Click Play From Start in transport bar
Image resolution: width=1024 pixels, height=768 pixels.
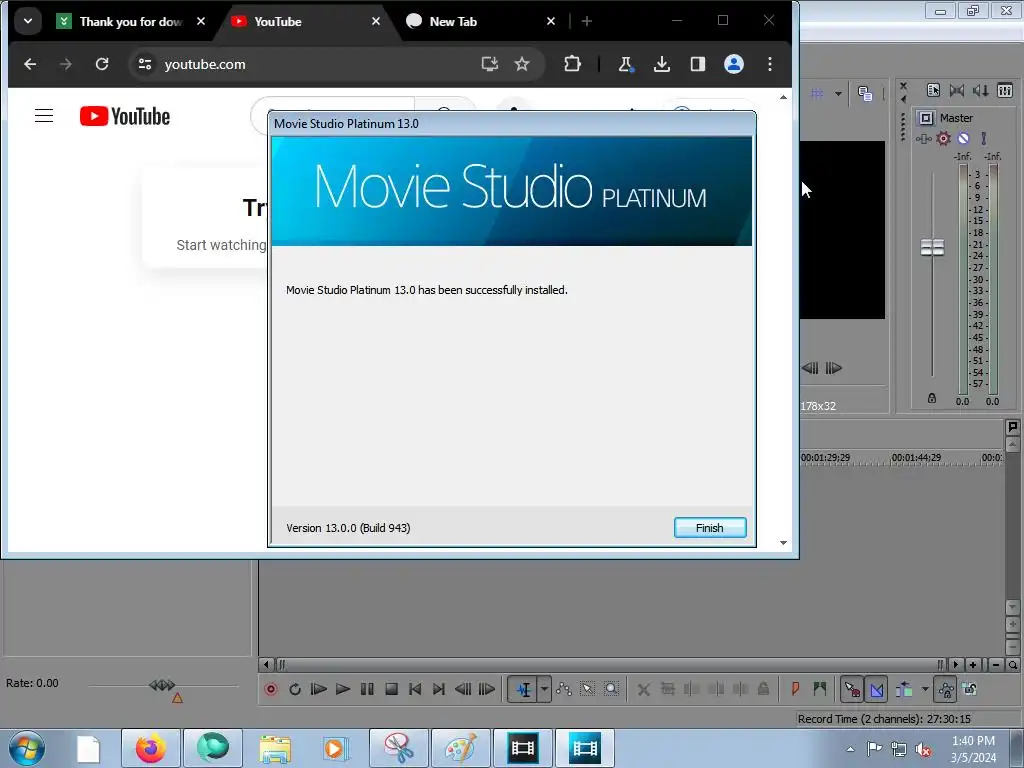click(319, 689)
